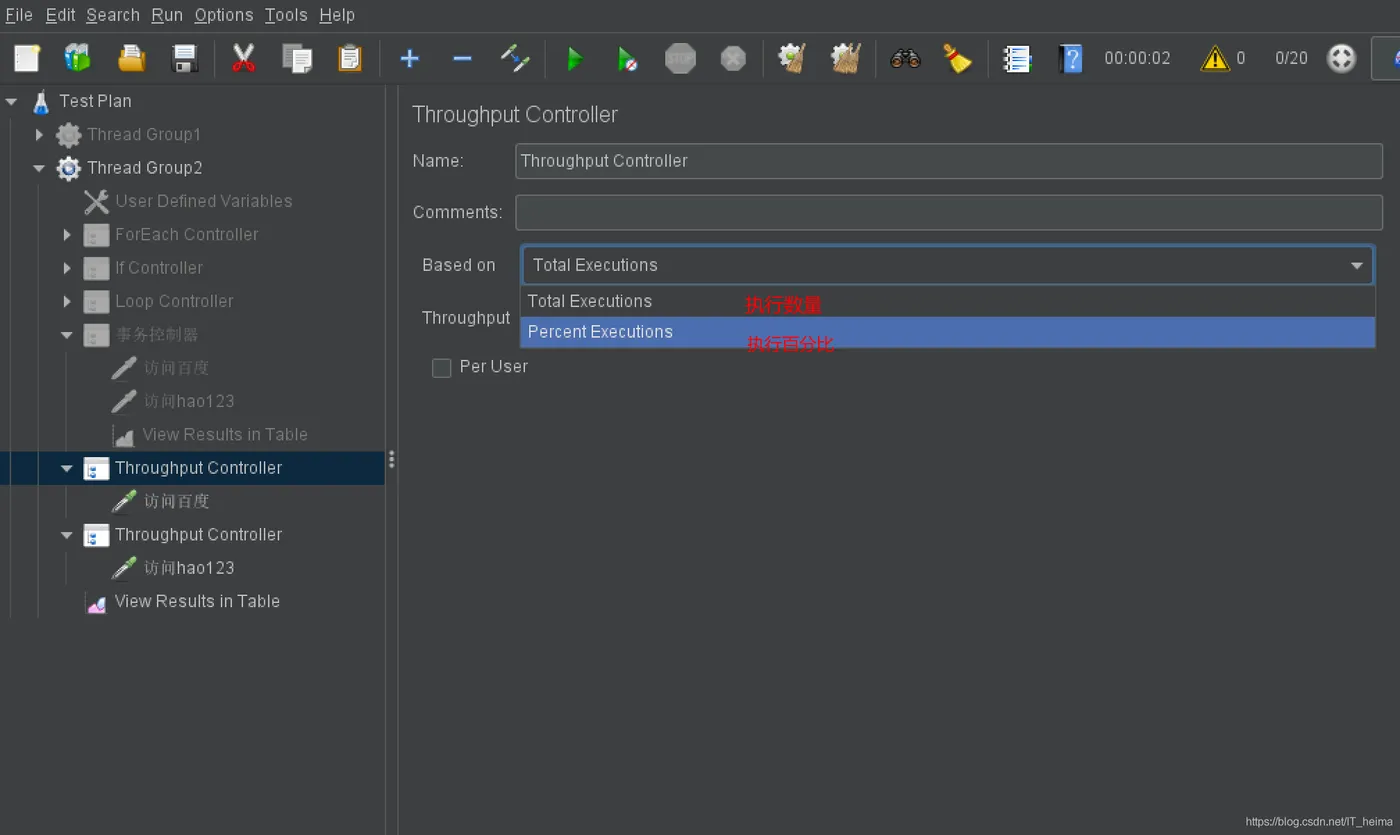Image resolution: width=1400 pixels, height=835 pixels.
Task: Click the green Start run button
Action: (x=574, y=59)
